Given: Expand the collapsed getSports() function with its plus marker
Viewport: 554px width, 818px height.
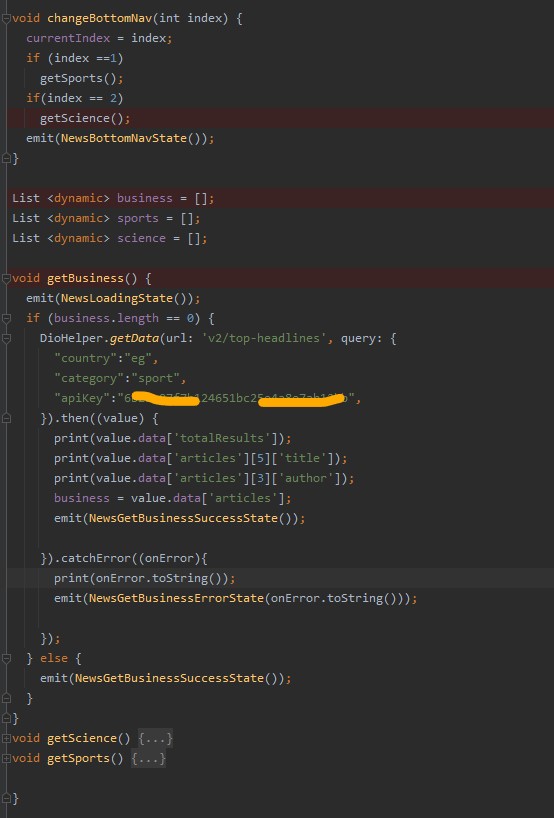Looking at the screenshot, I should pyautogui.click(x=6, y=758).
